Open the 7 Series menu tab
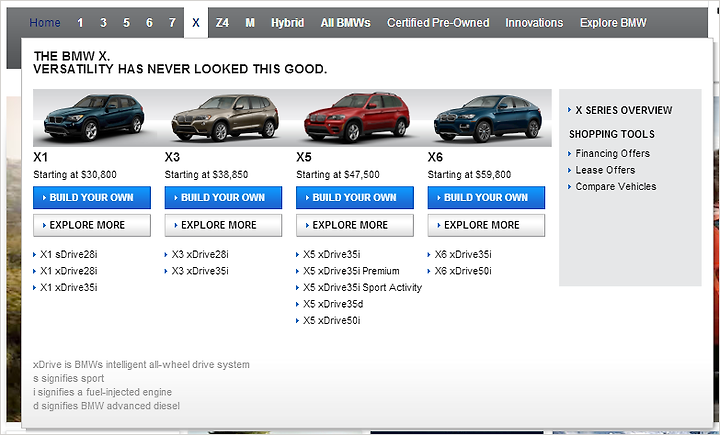 click(172, 23)
